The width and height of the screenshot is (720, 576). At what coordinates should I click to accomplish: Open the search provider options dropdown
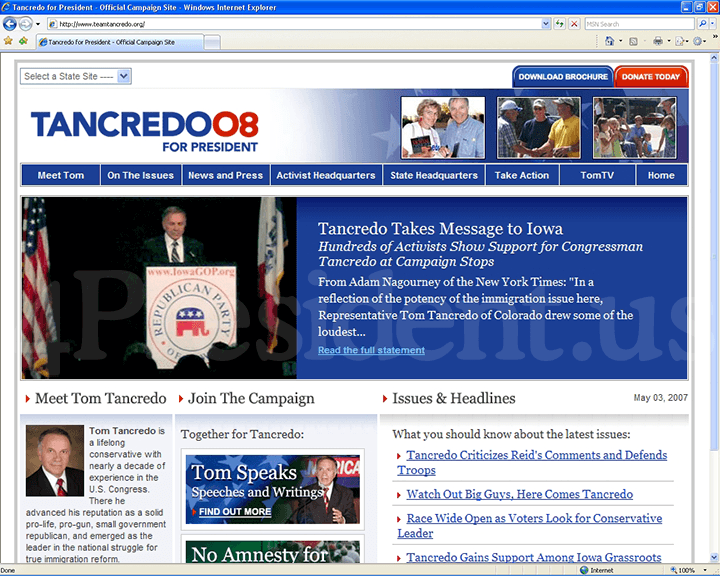click(x=712, y=24)
